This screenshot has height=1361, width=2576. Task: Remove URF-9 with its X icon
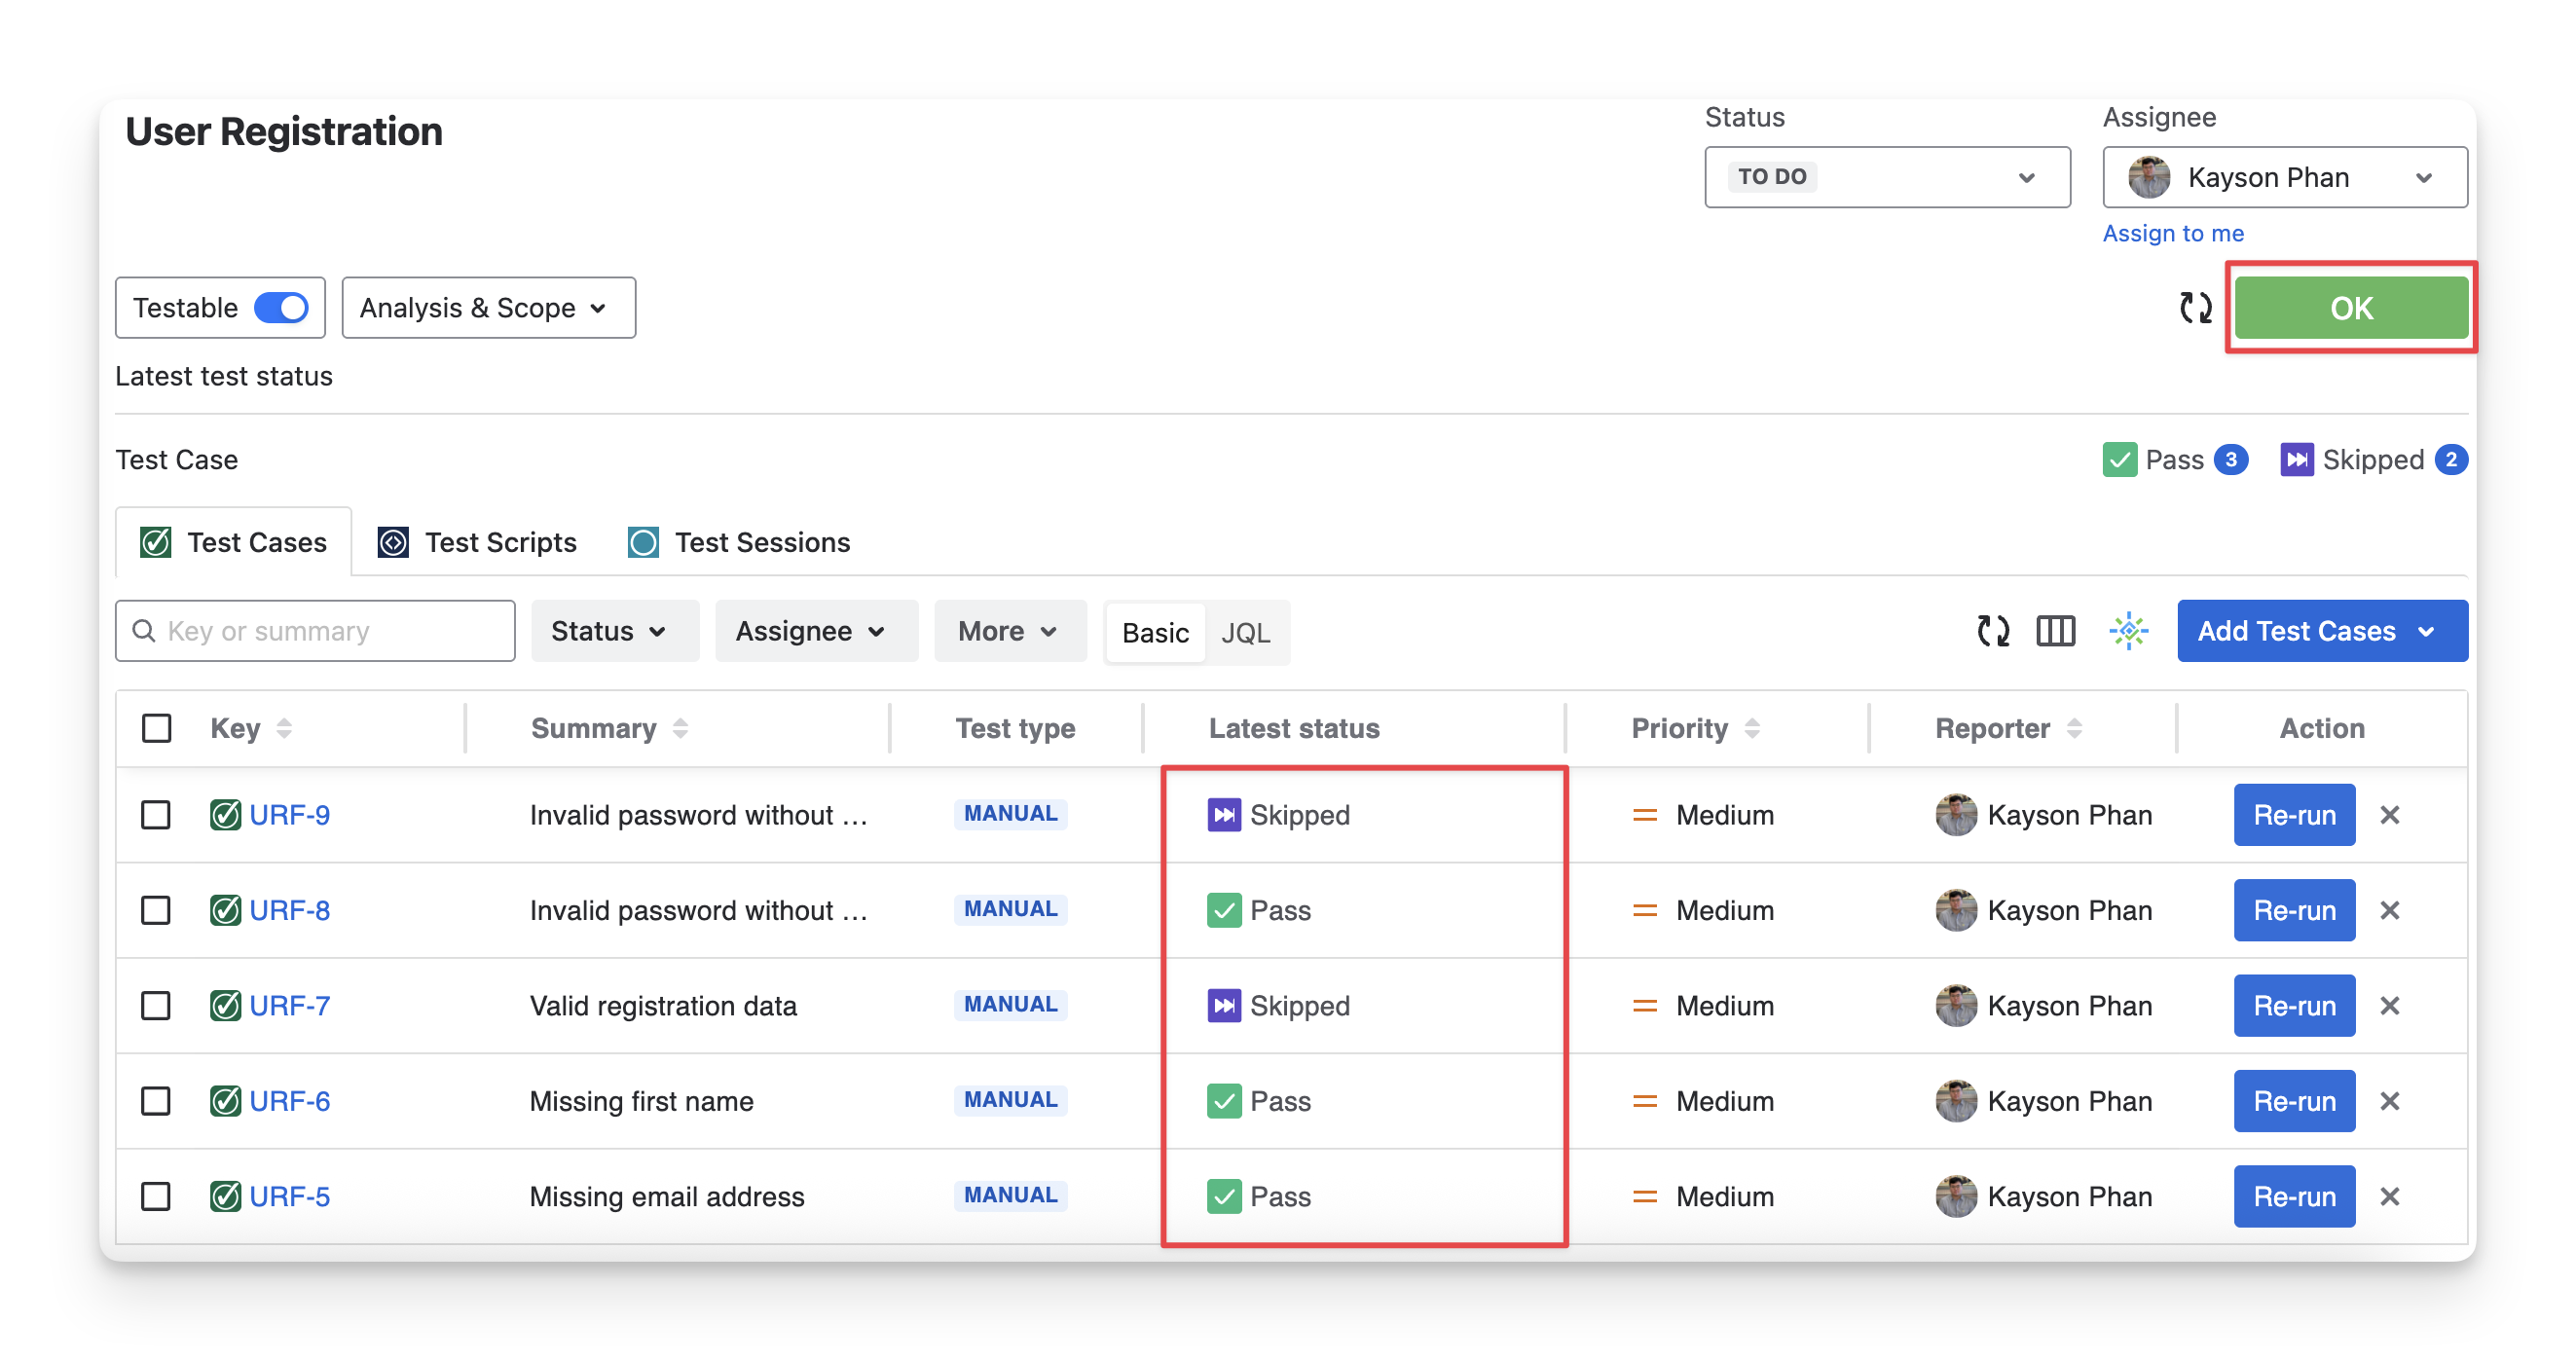click(x=2389, y=815)
